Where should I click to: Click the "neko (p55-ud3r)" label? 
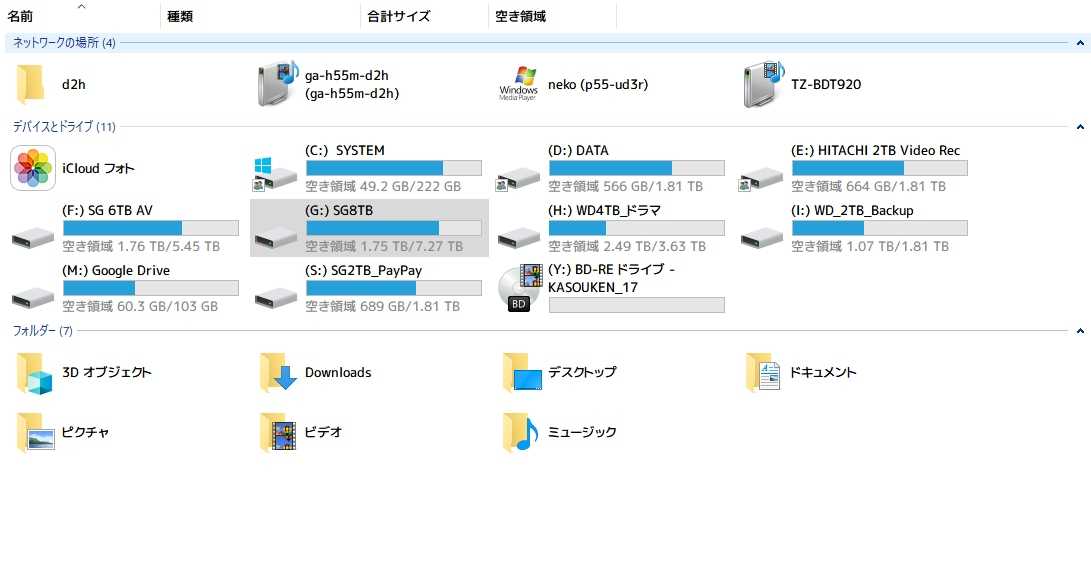pos(598,84)
